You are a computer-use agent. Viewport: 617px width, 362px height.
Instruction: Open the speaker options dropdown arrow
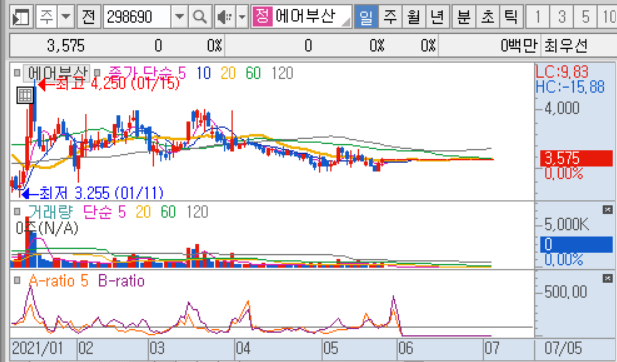(242, 17)
